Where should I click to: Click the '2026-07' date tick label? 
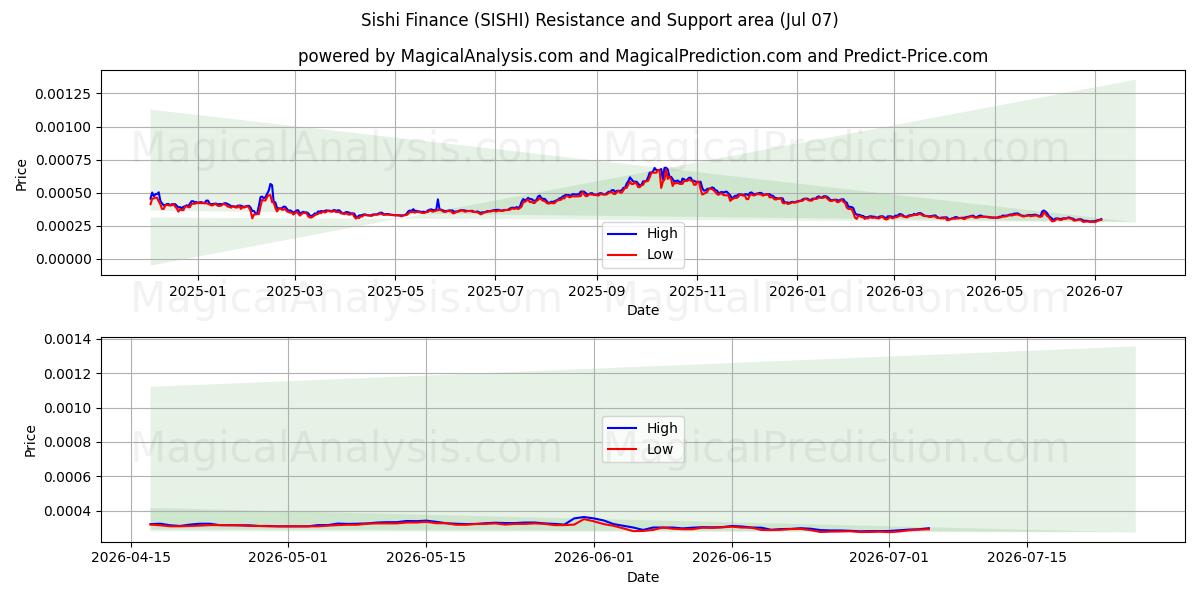click(x=1094, y=291)
